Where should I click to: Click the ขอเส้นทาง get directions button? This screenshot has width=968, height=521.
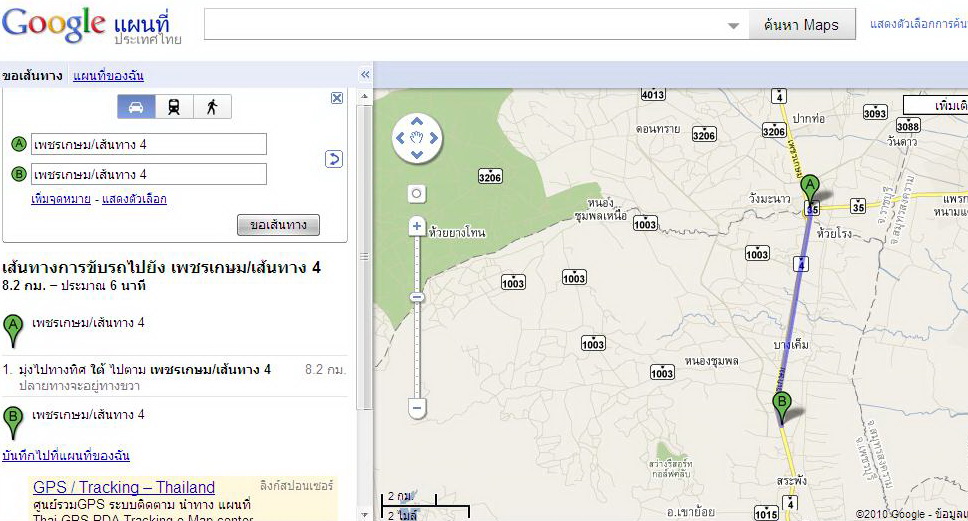coord(278,225)
